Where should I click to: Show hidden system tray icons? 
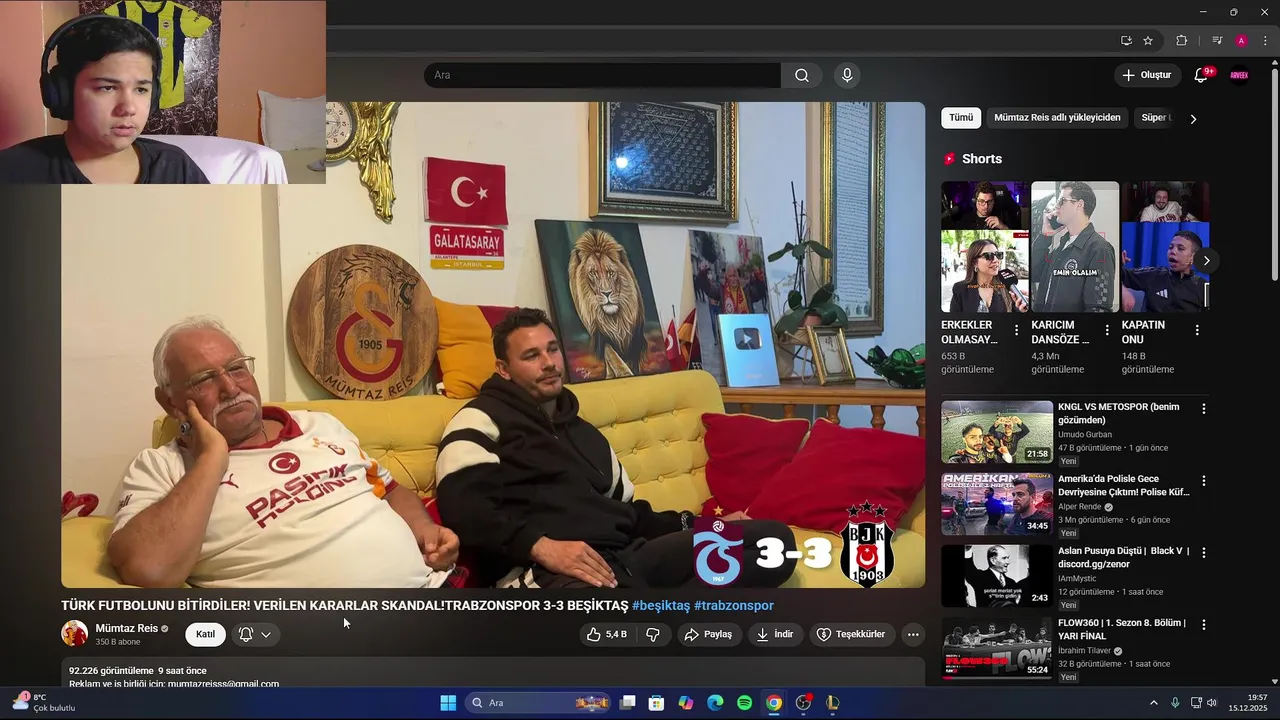(x=1153, y=703)
